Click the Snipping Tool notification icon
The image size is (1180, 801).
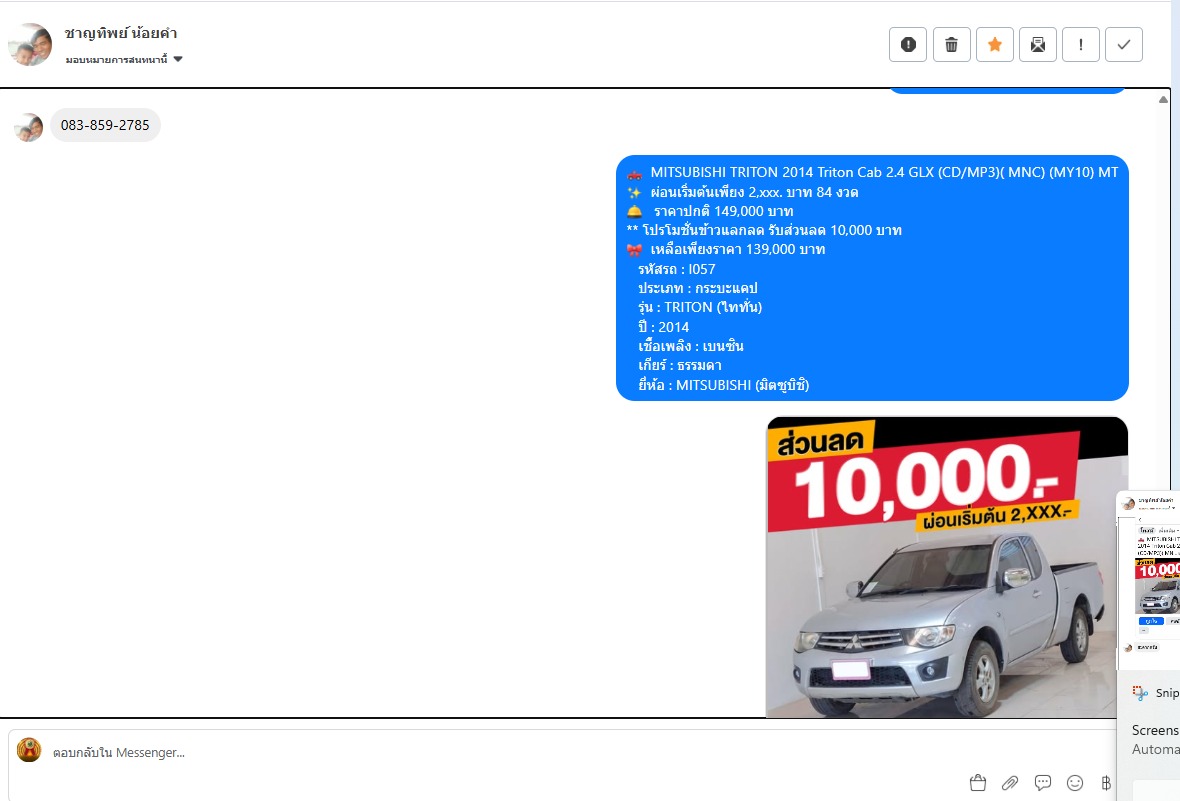(1140, 693)
